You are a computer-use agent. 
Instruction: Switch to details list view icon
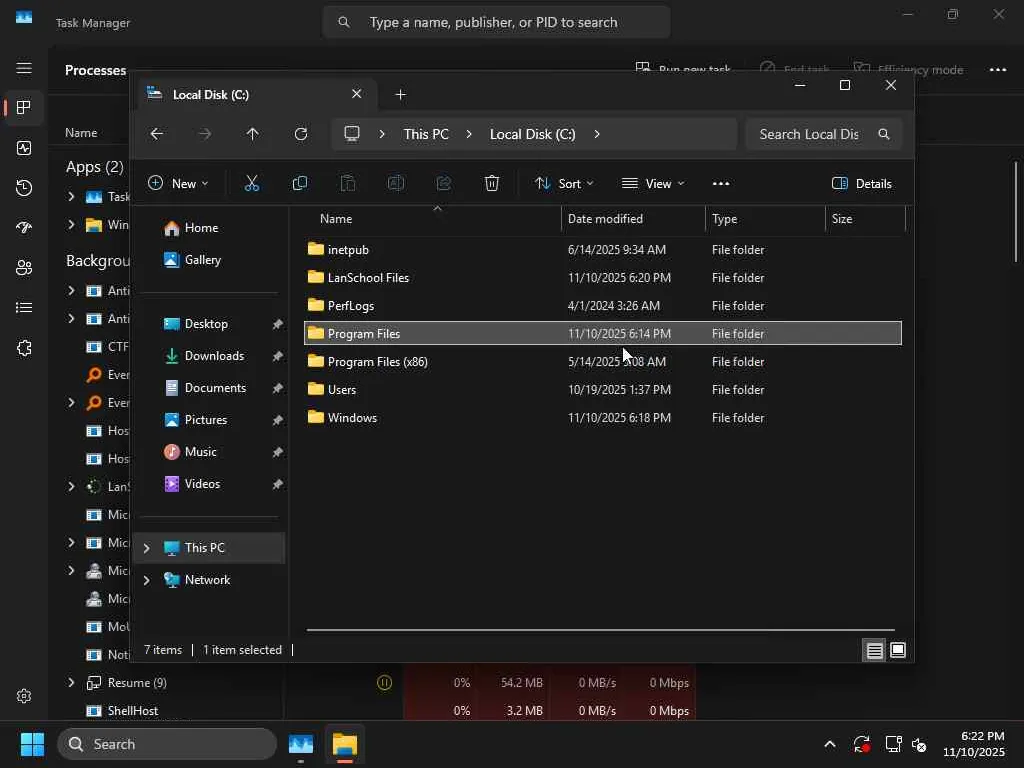pyautogui.click(x=874, y=650)
